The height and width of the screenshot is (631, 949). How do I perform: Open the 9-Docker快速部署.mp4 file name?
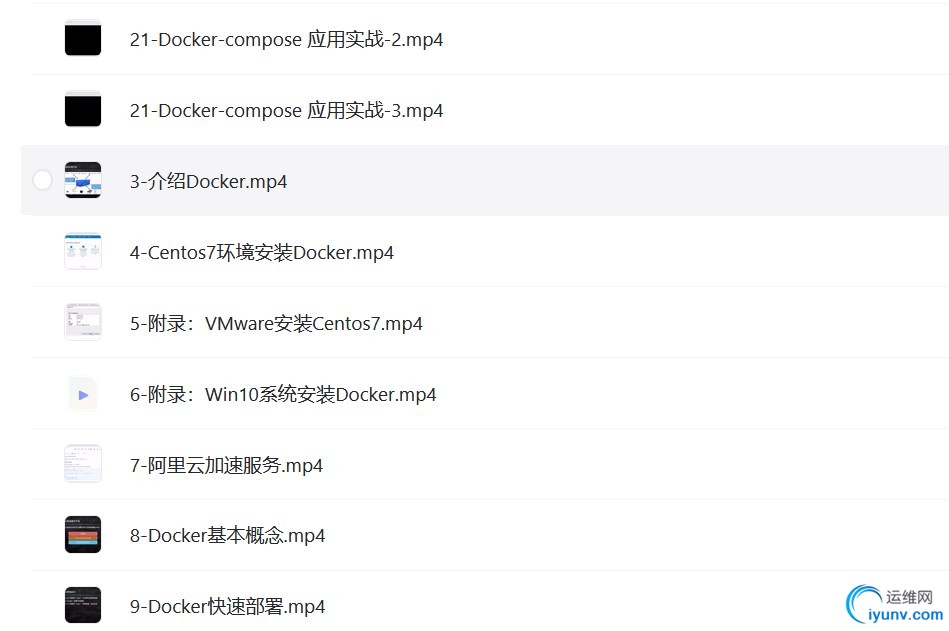point(227,606)
